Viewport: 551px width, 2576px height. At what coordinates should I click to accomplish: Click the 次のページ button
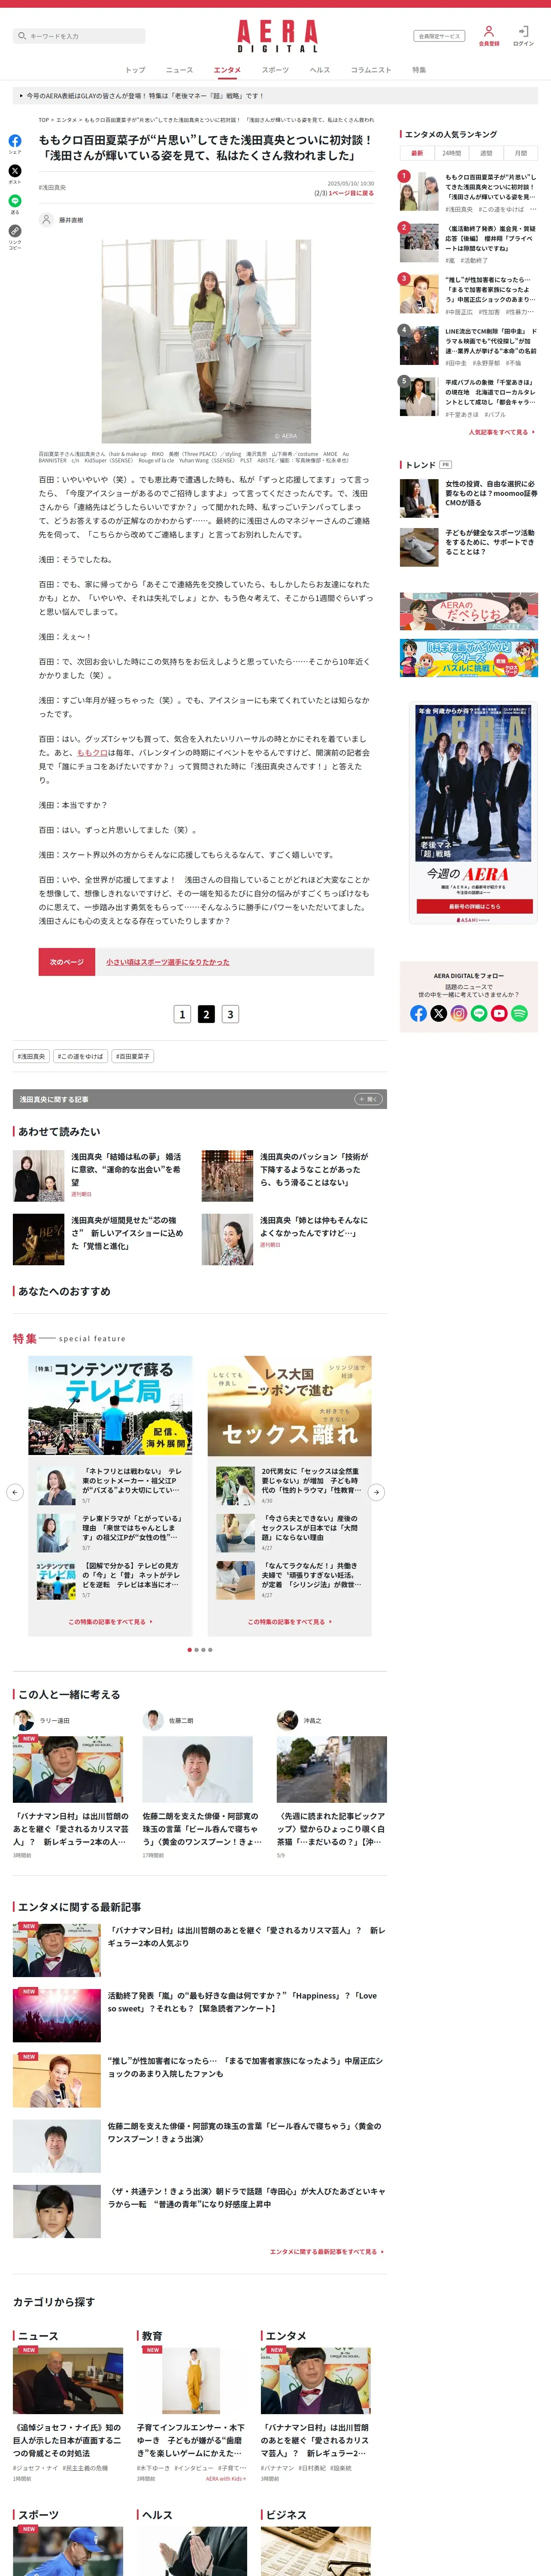point(67,962)
